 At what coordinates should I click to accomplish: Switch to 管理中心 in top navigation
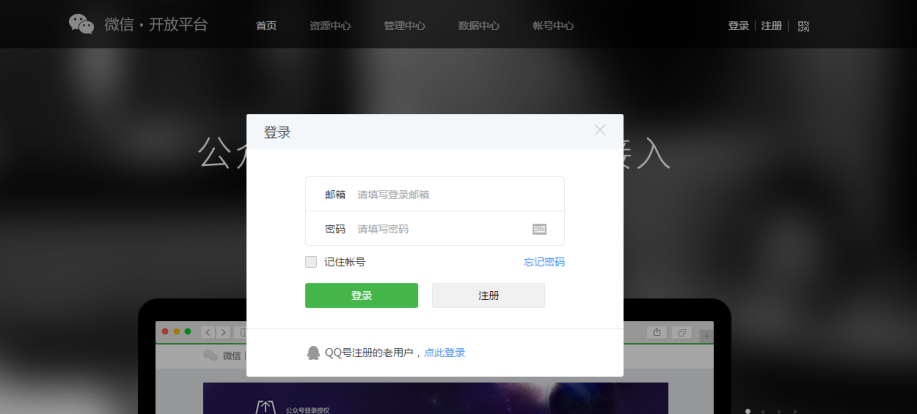(x=404, y=26)
